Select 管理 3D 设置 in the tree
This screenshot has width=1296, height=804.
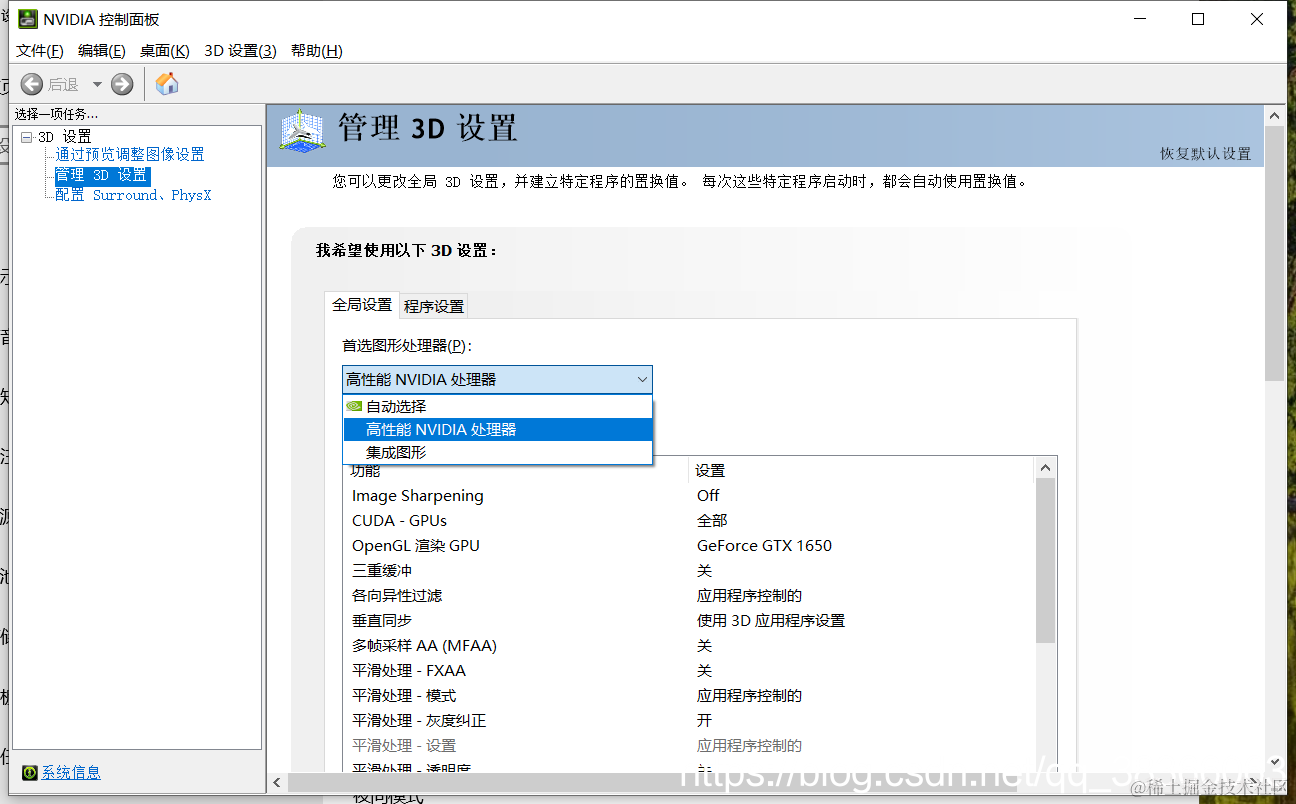pyautogui.click(x=102, y=175)
